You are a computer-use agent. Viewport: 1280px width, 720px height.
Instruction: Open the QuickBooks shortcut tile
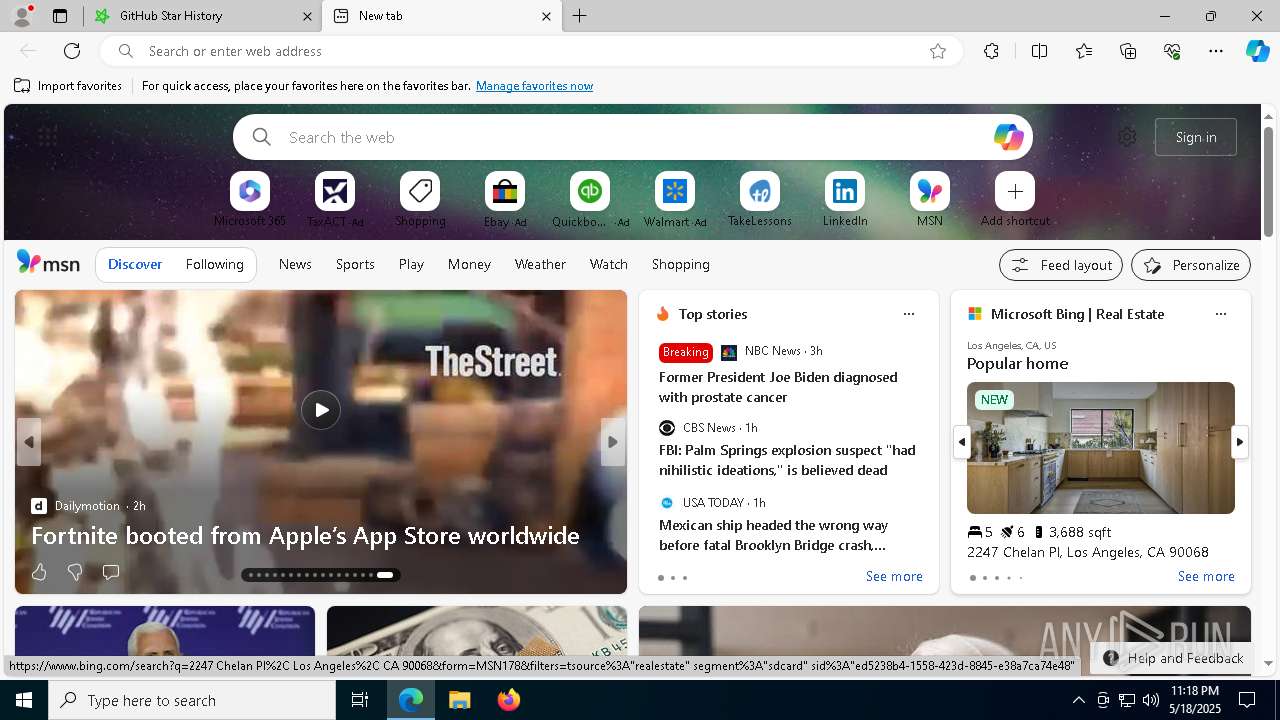pyautogui.click(x=590, y=191)
